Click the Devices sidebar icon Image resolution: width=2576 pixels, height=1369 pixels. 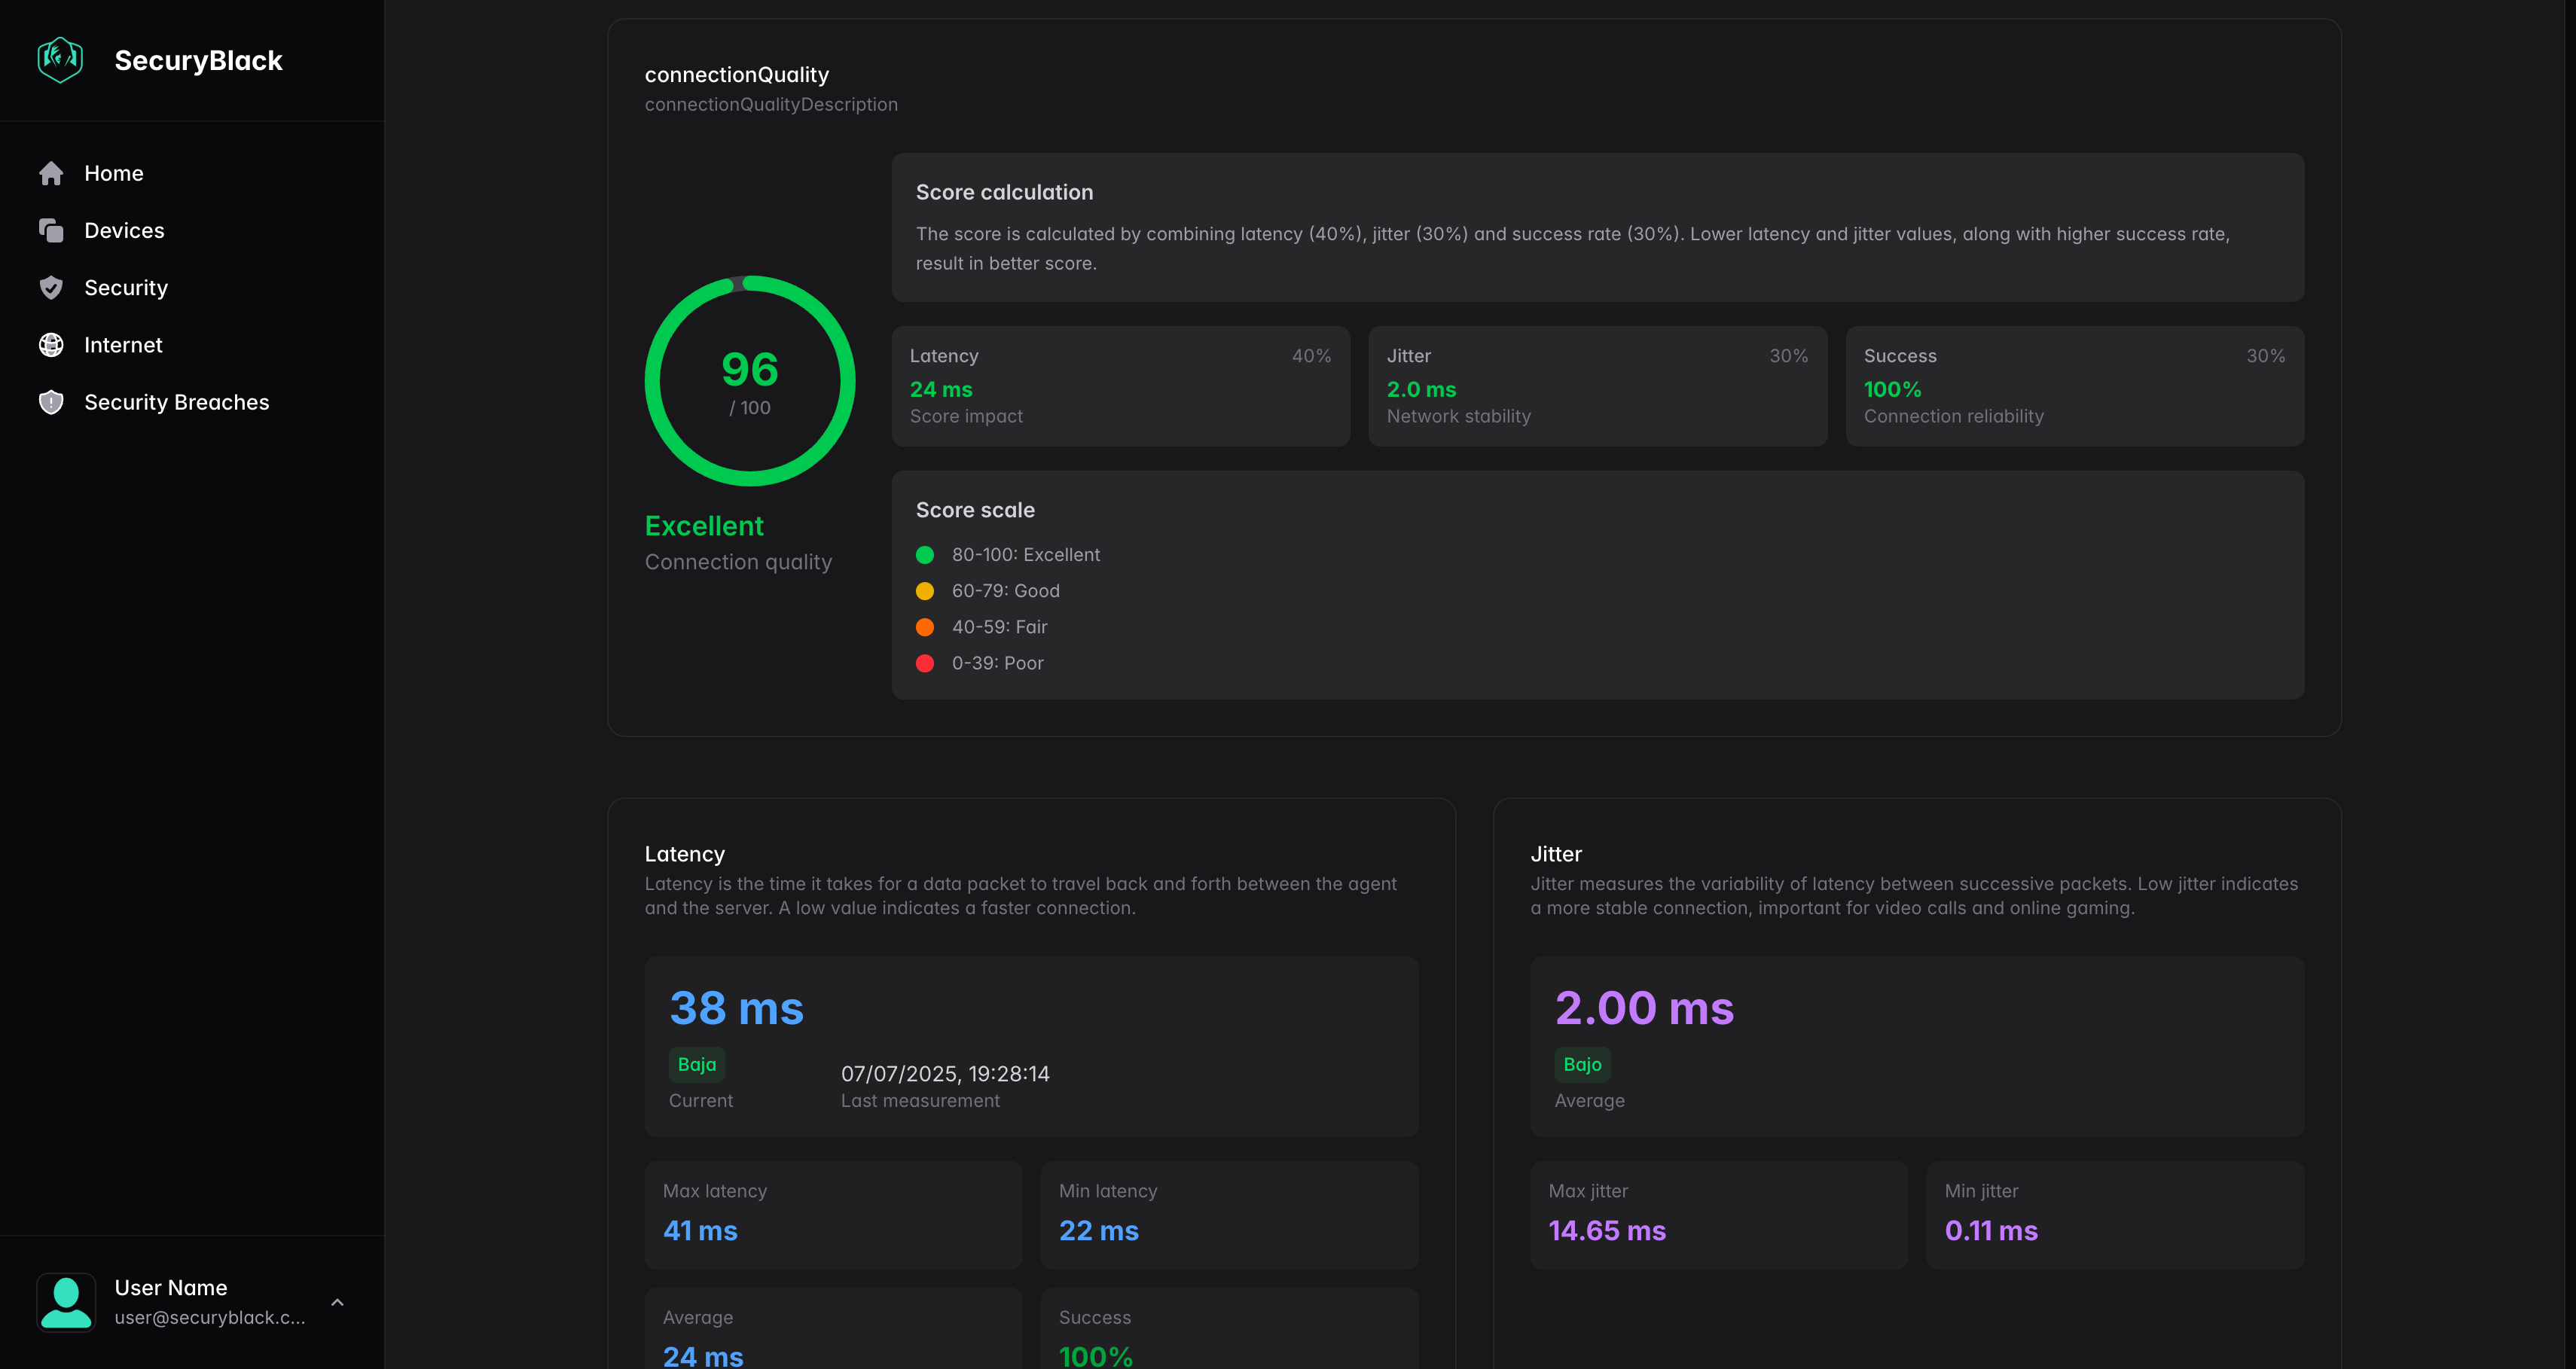pyautogui.click(x=51, y=231)
